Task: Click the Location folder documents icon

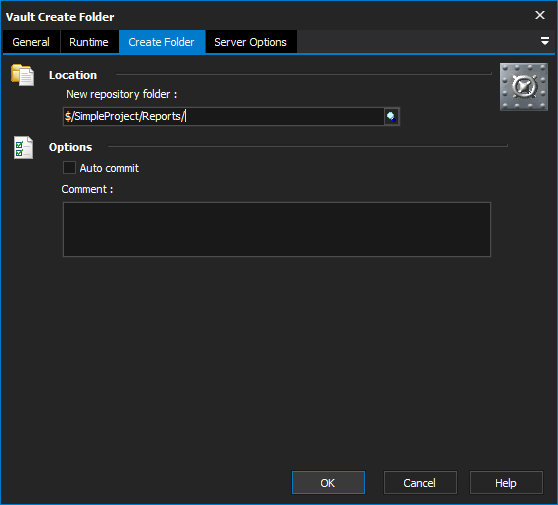Action: click(23, 75)
